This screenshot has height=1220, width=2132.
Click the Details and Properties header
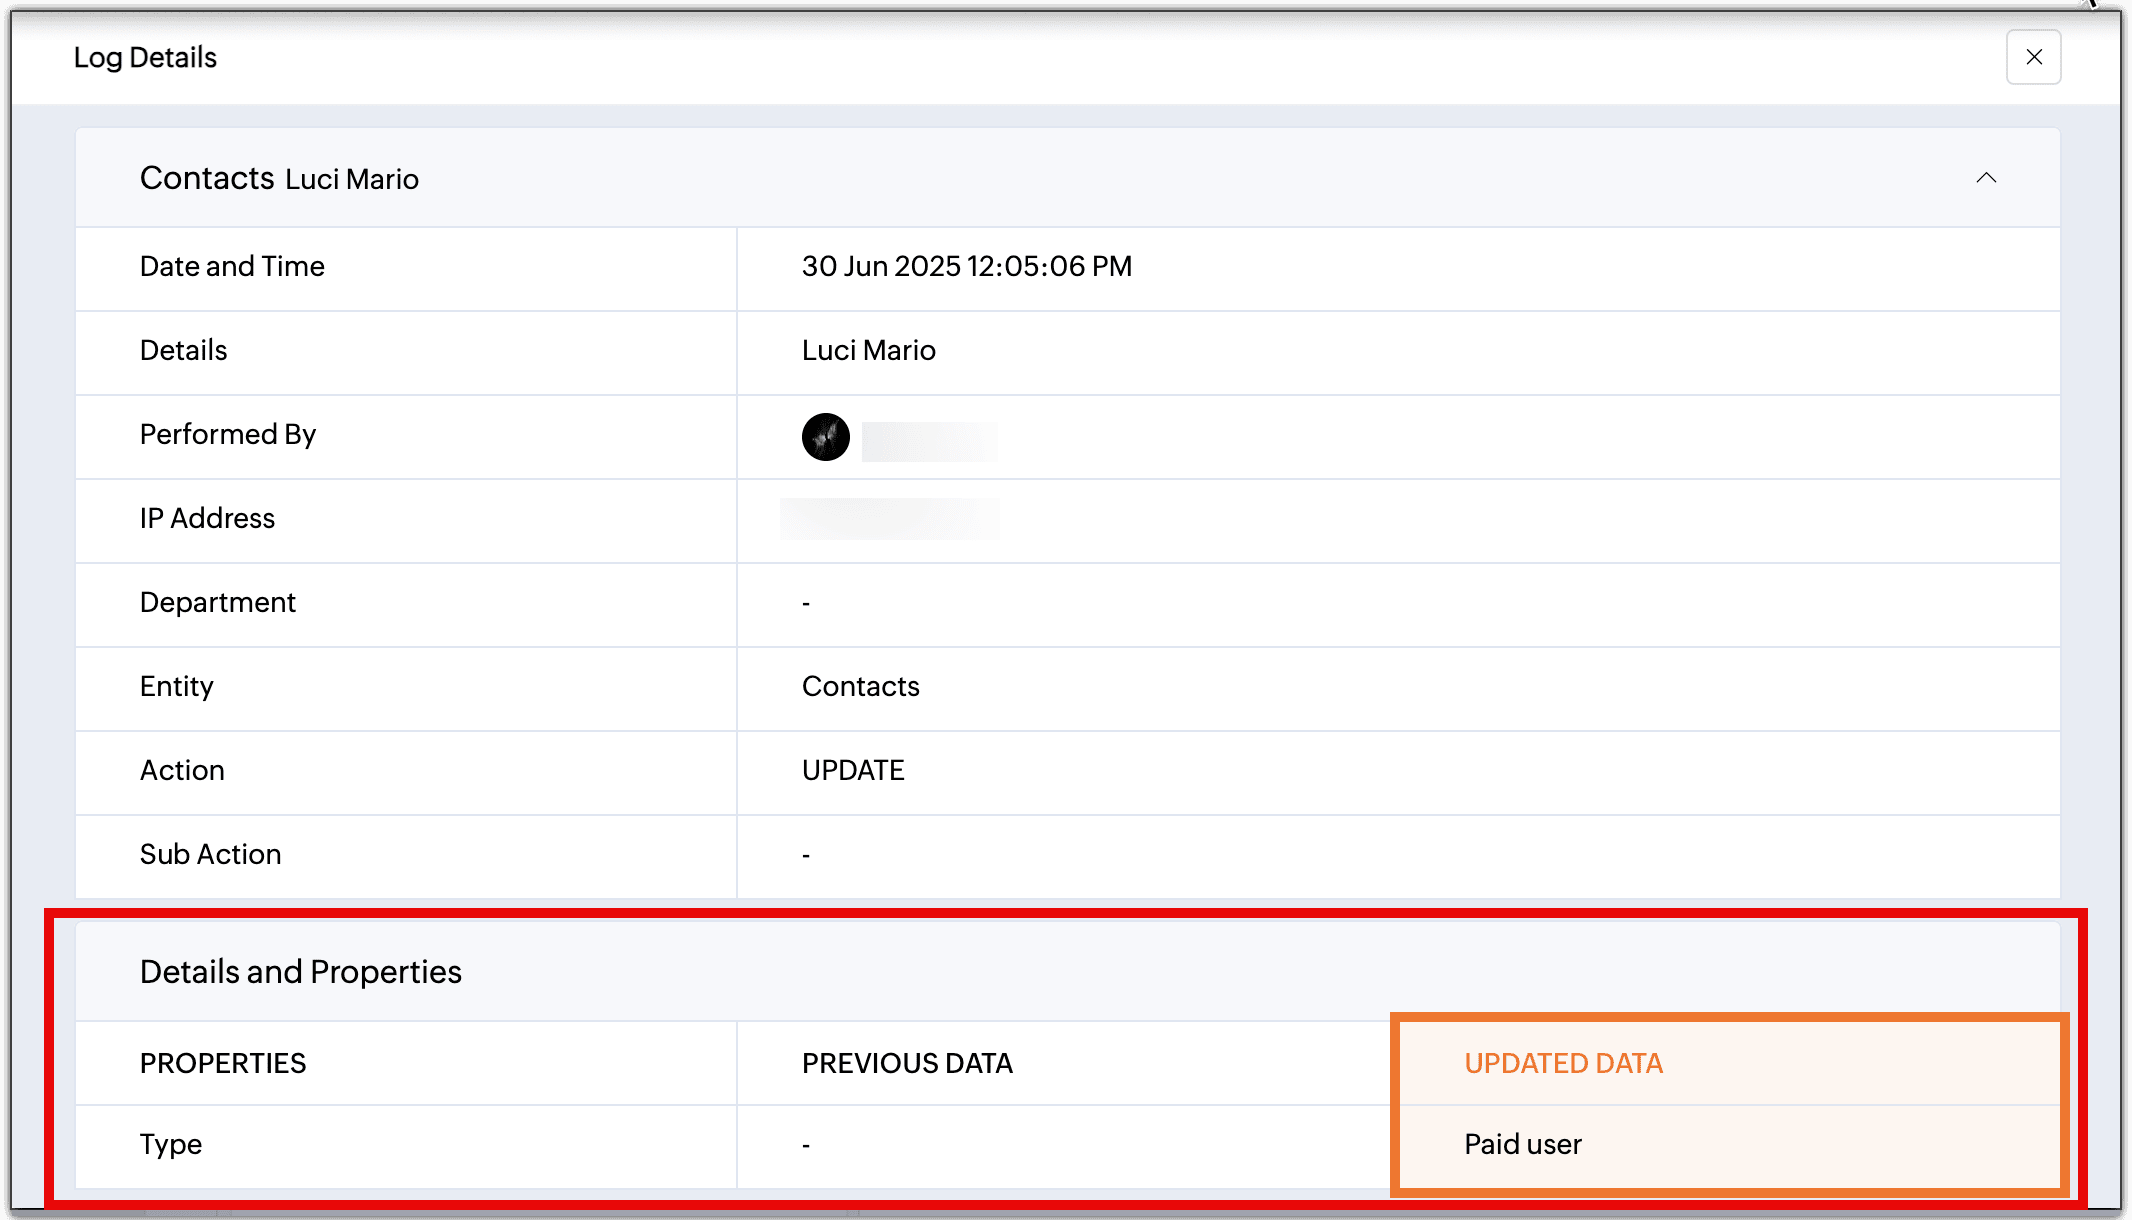300,972
